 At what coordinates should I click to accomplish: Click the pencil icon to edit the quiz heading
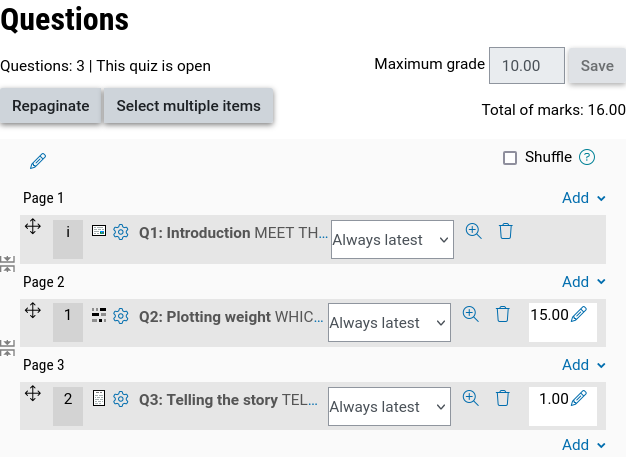(x=38, y=161)
